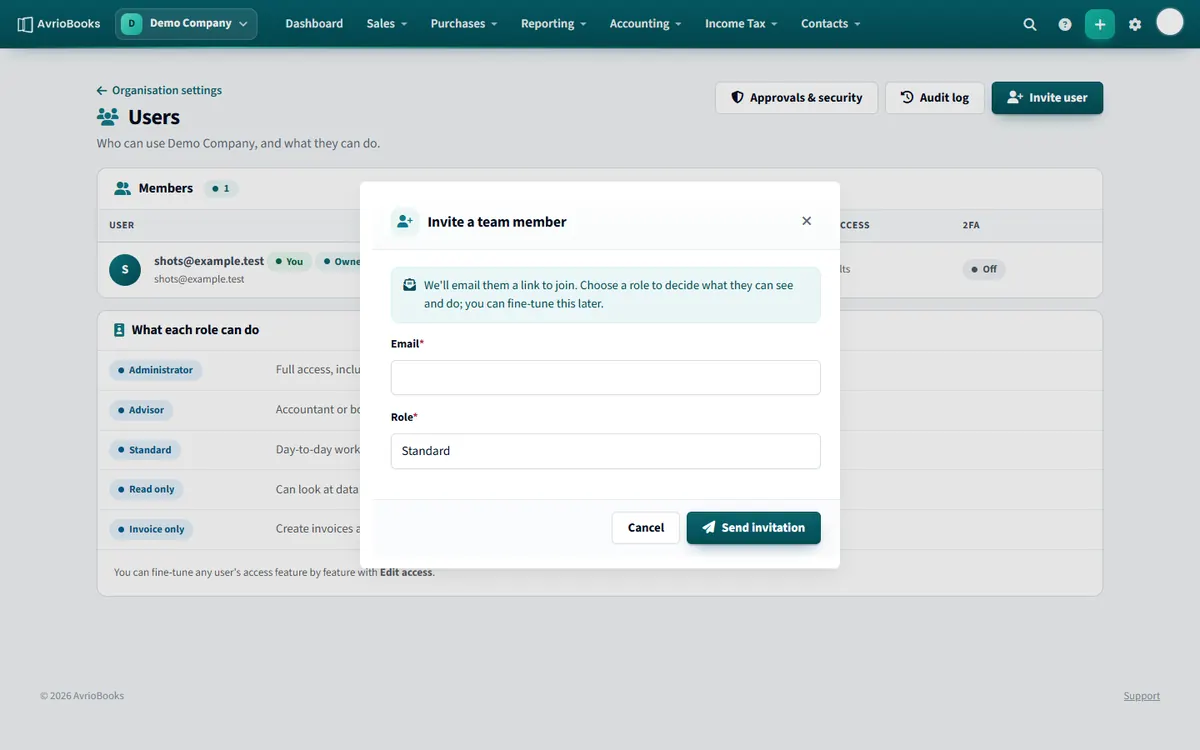
Task: Open the Support link in footer
Action: pos(1142,696)
